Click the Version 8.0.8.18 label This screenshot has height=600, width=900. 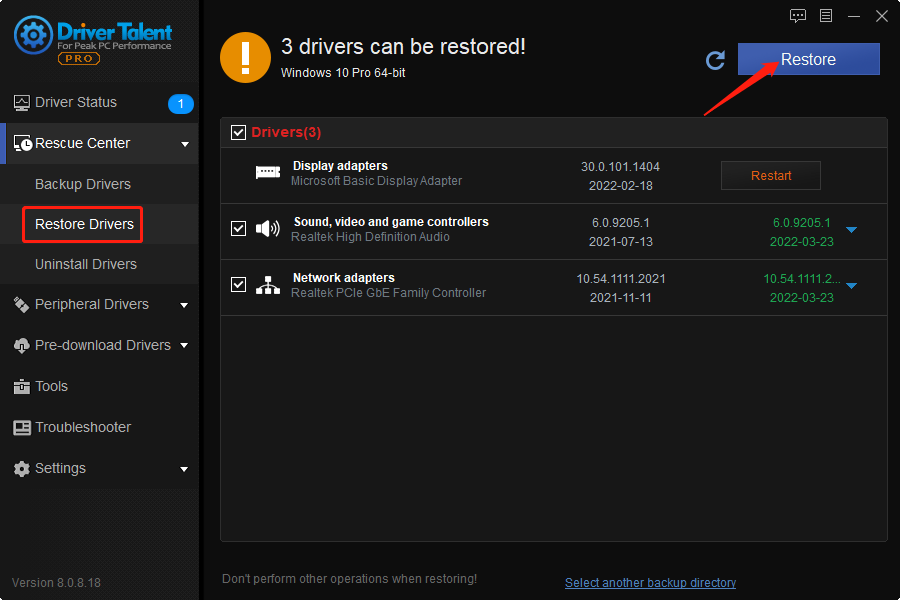coord(56,583)
